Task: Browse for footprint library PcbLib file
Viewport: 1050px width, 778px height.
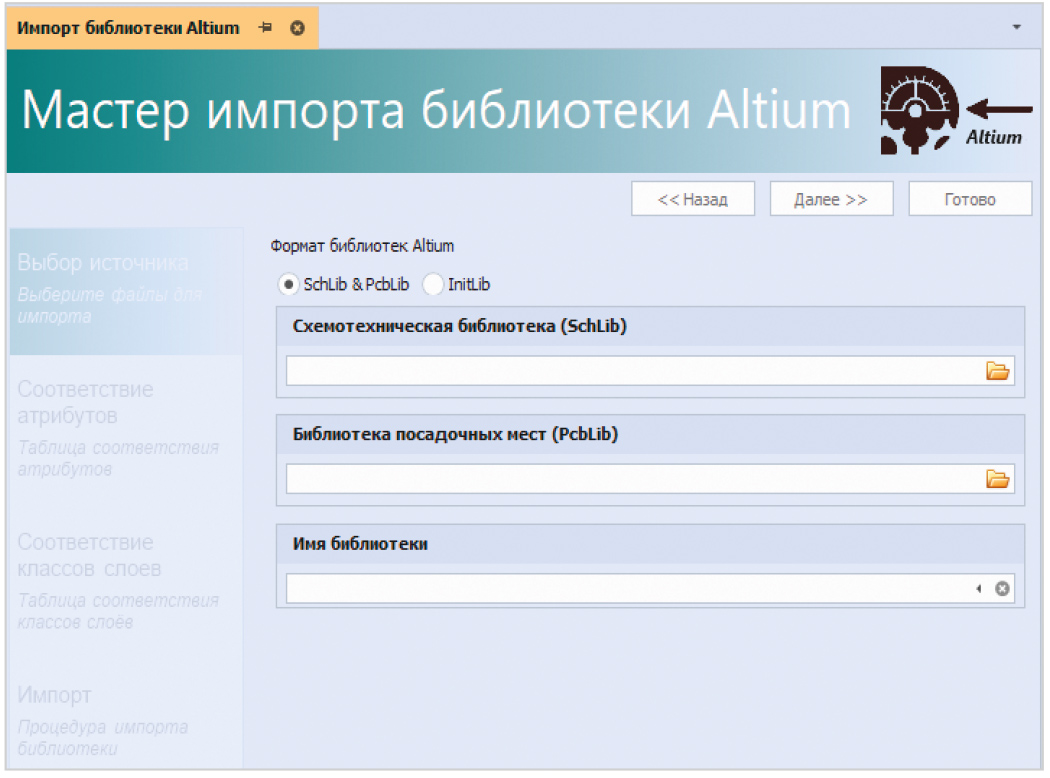Action: pos(997,479)
